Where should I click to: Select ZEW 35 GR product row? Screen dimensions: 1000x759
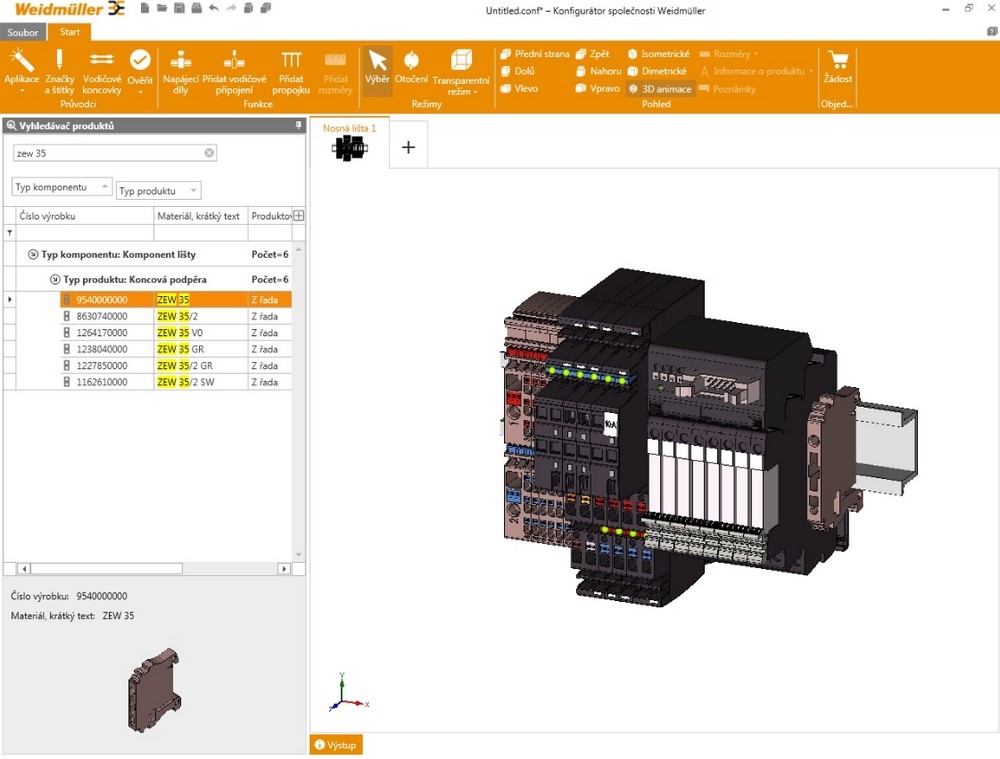(176, 349)
